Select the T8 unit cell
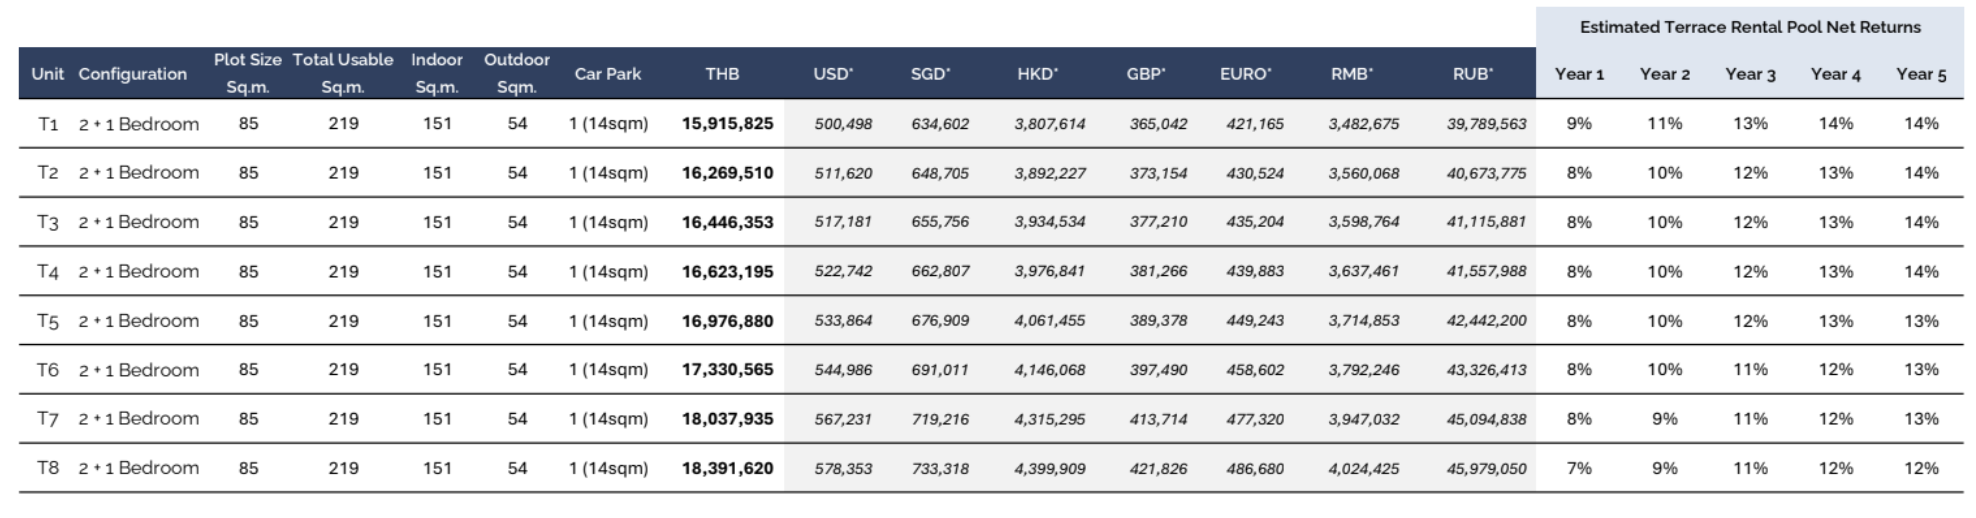1976x518 pixels. click(47, 468)
